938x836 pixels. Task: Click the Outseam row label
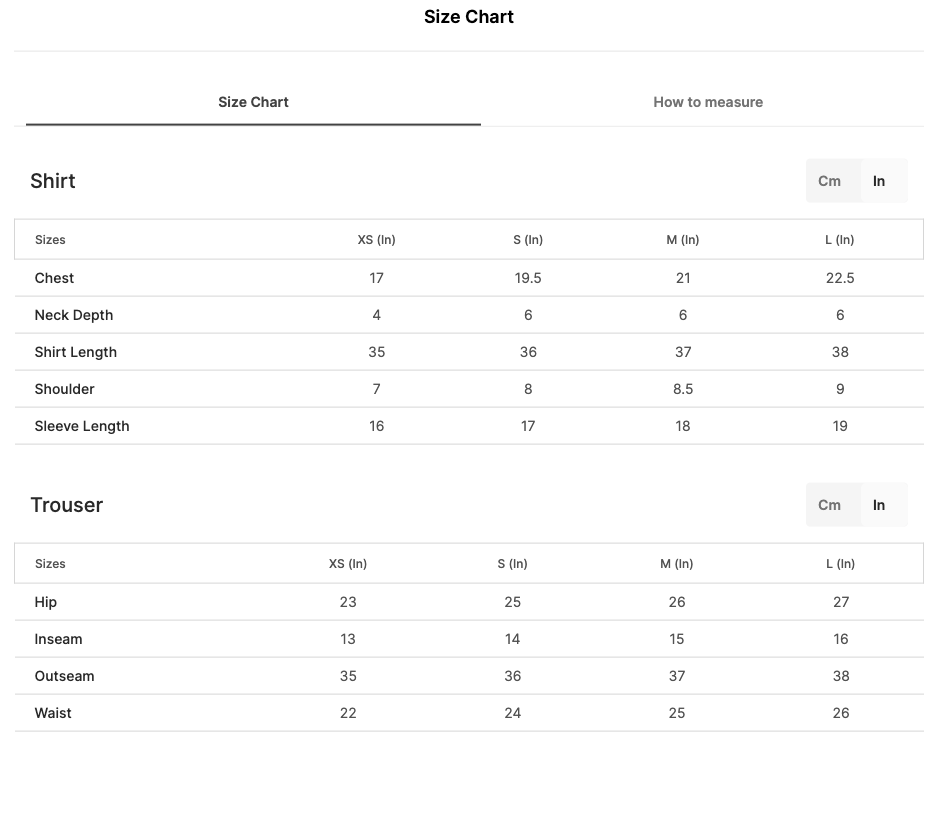pyautogui.click(x=65, y=676)
